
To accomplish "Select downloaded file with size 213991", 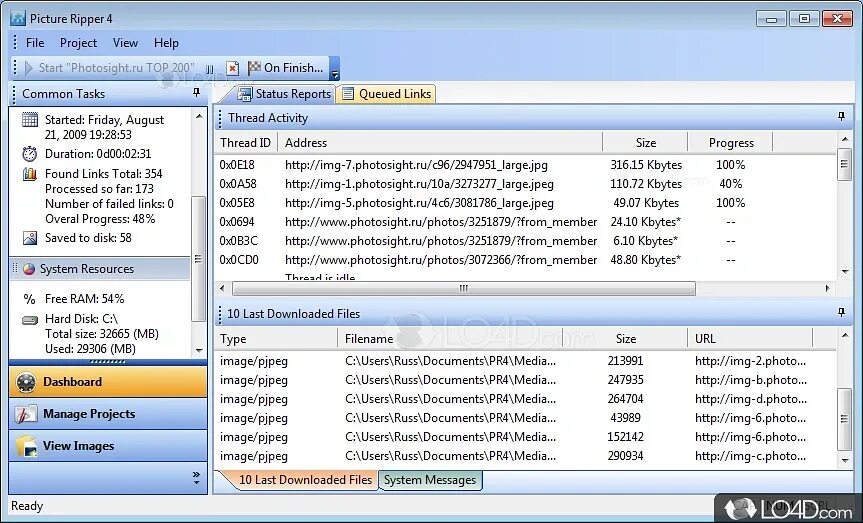I will [526, 361].
